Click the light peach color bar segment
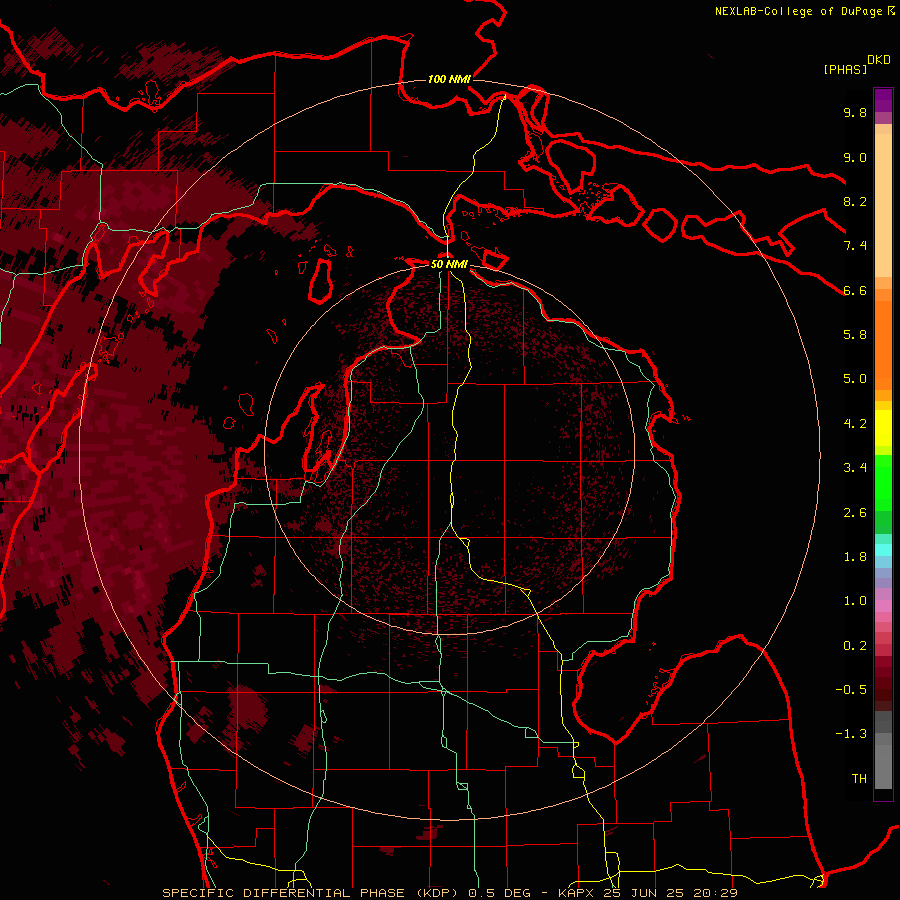This screenshot has width=900, height=900. click(x=883, y=207)
